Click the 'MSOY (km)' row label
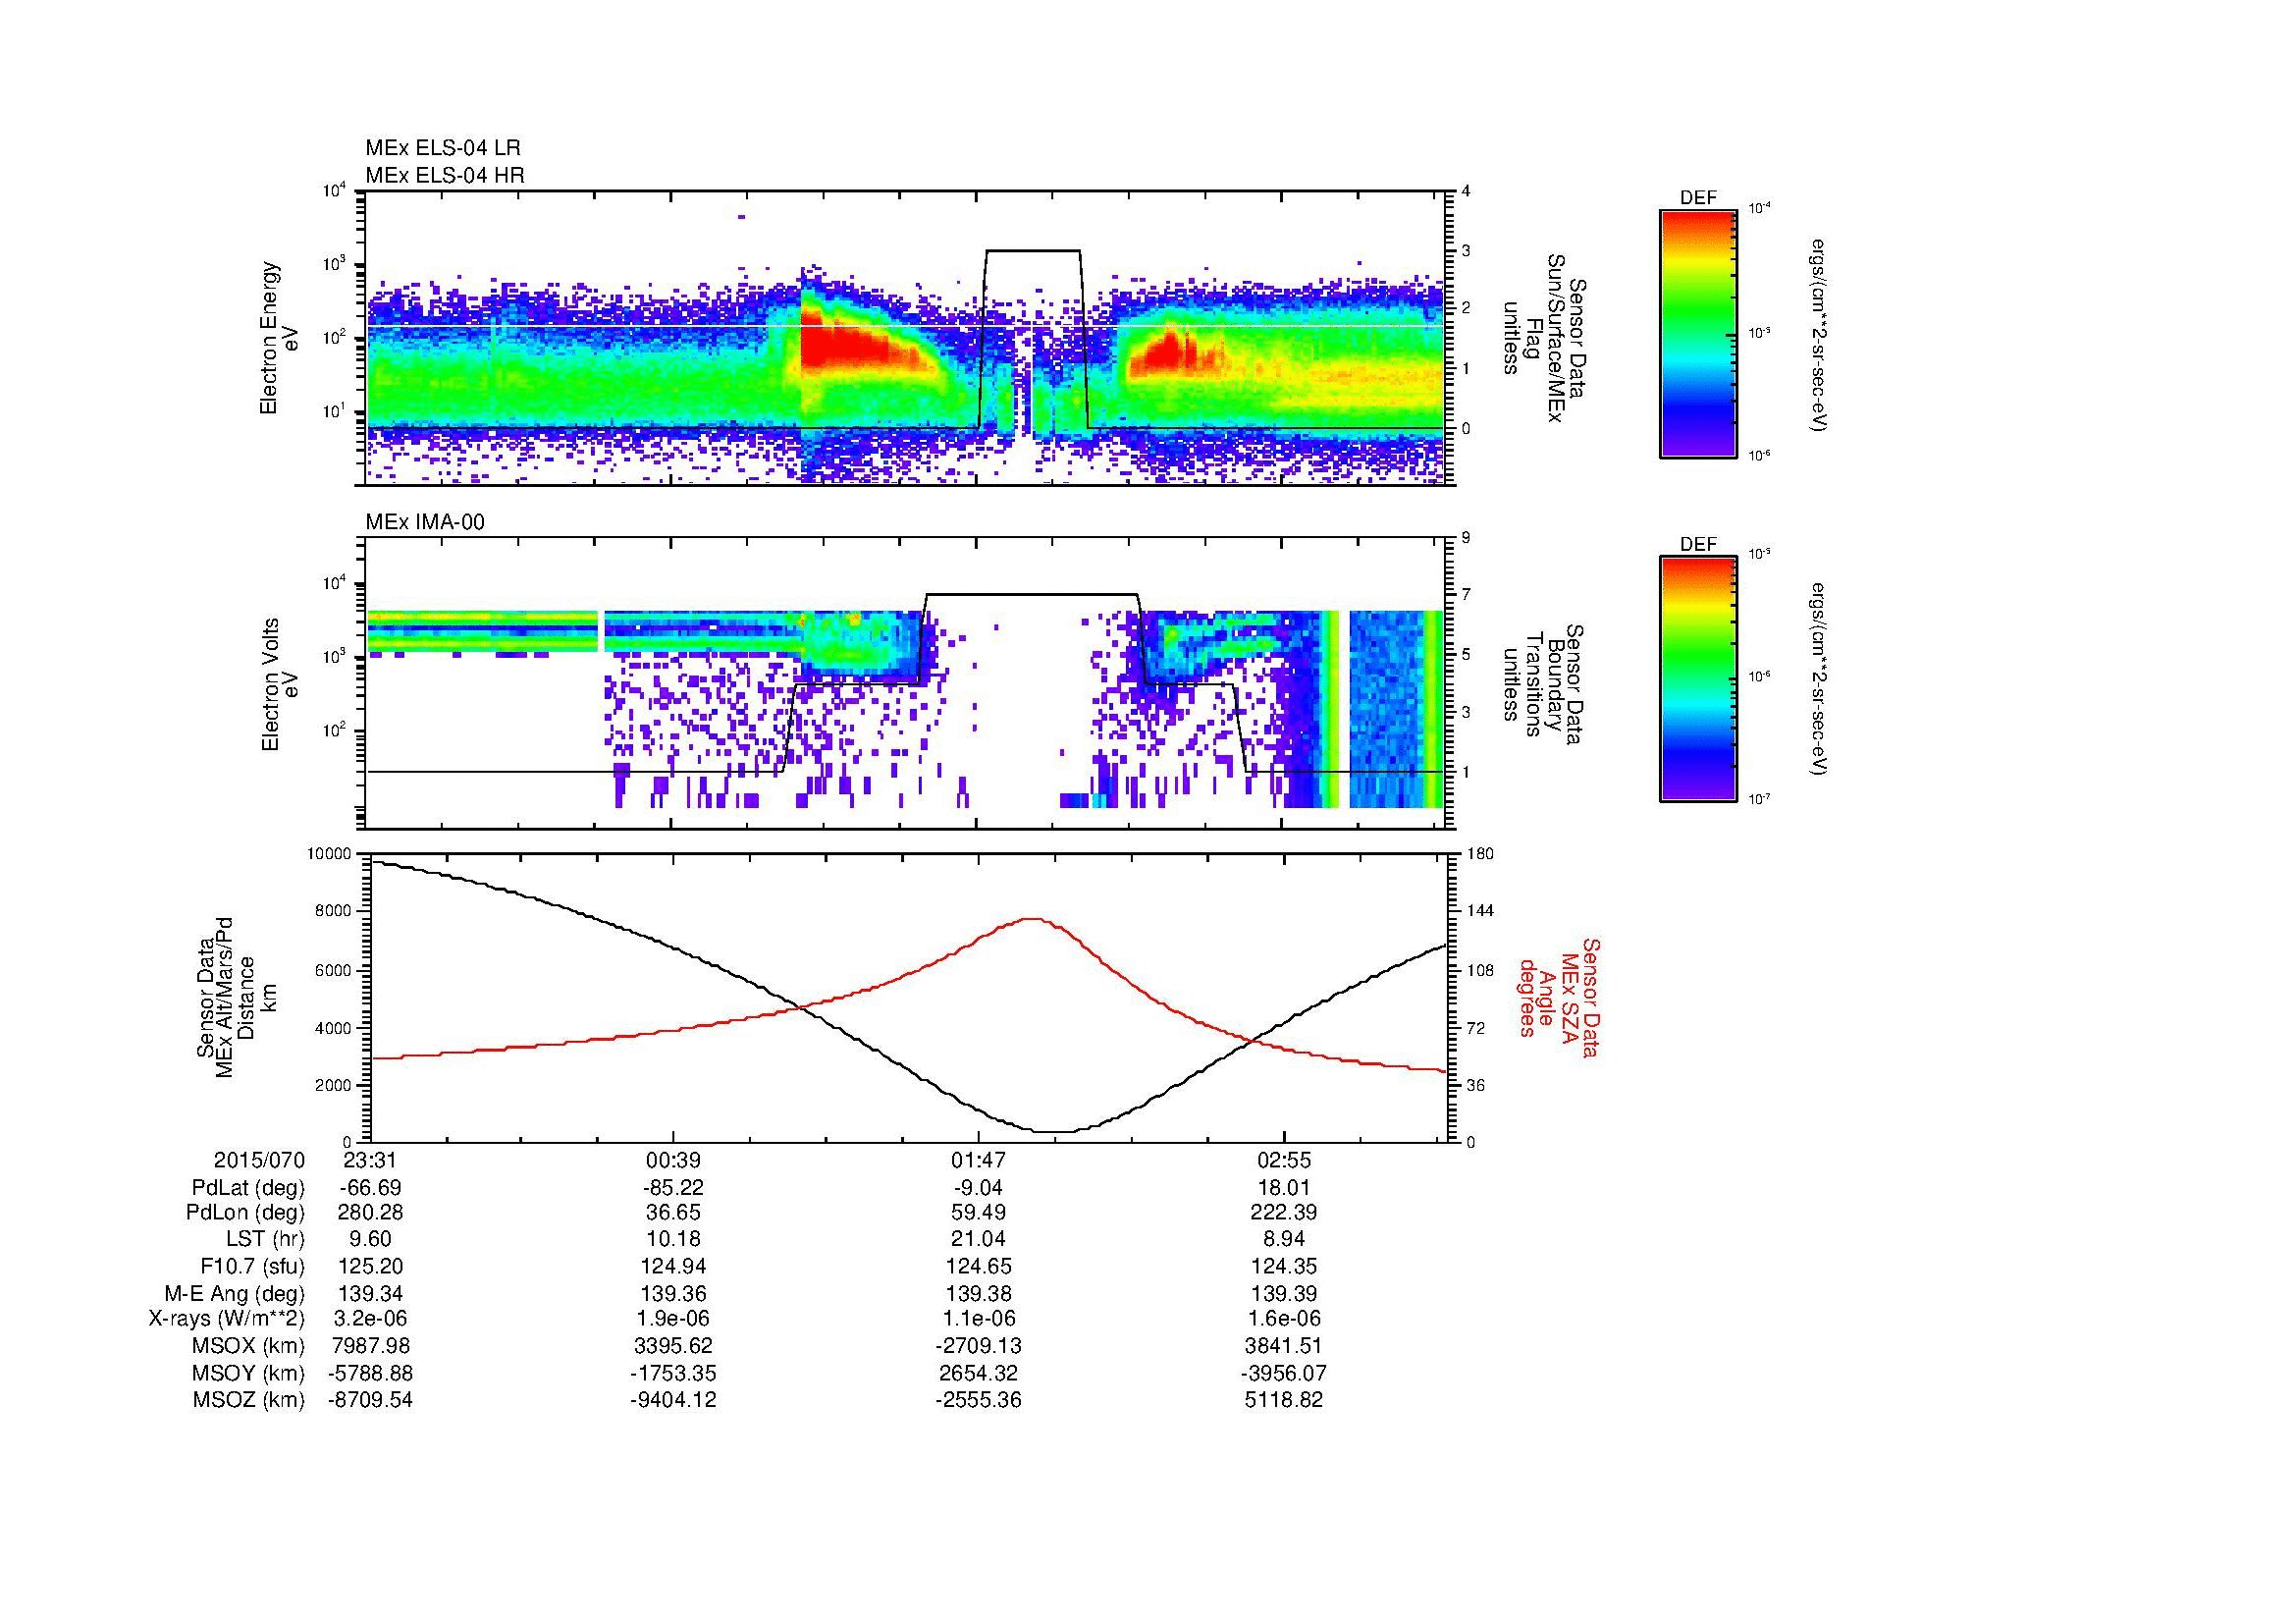 click(x=249, y=1373)
